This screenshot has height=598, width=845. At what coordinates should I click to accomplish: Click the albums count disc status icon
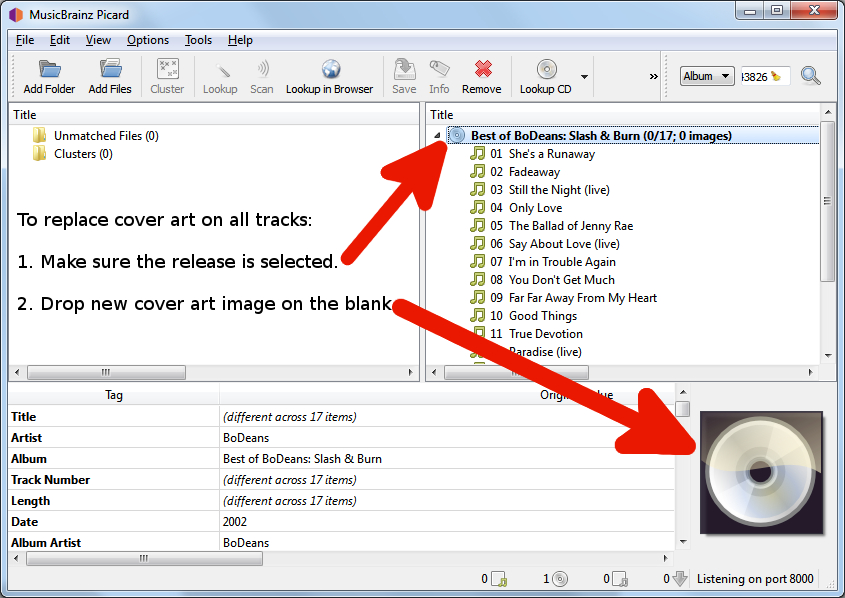coord(560,579)
